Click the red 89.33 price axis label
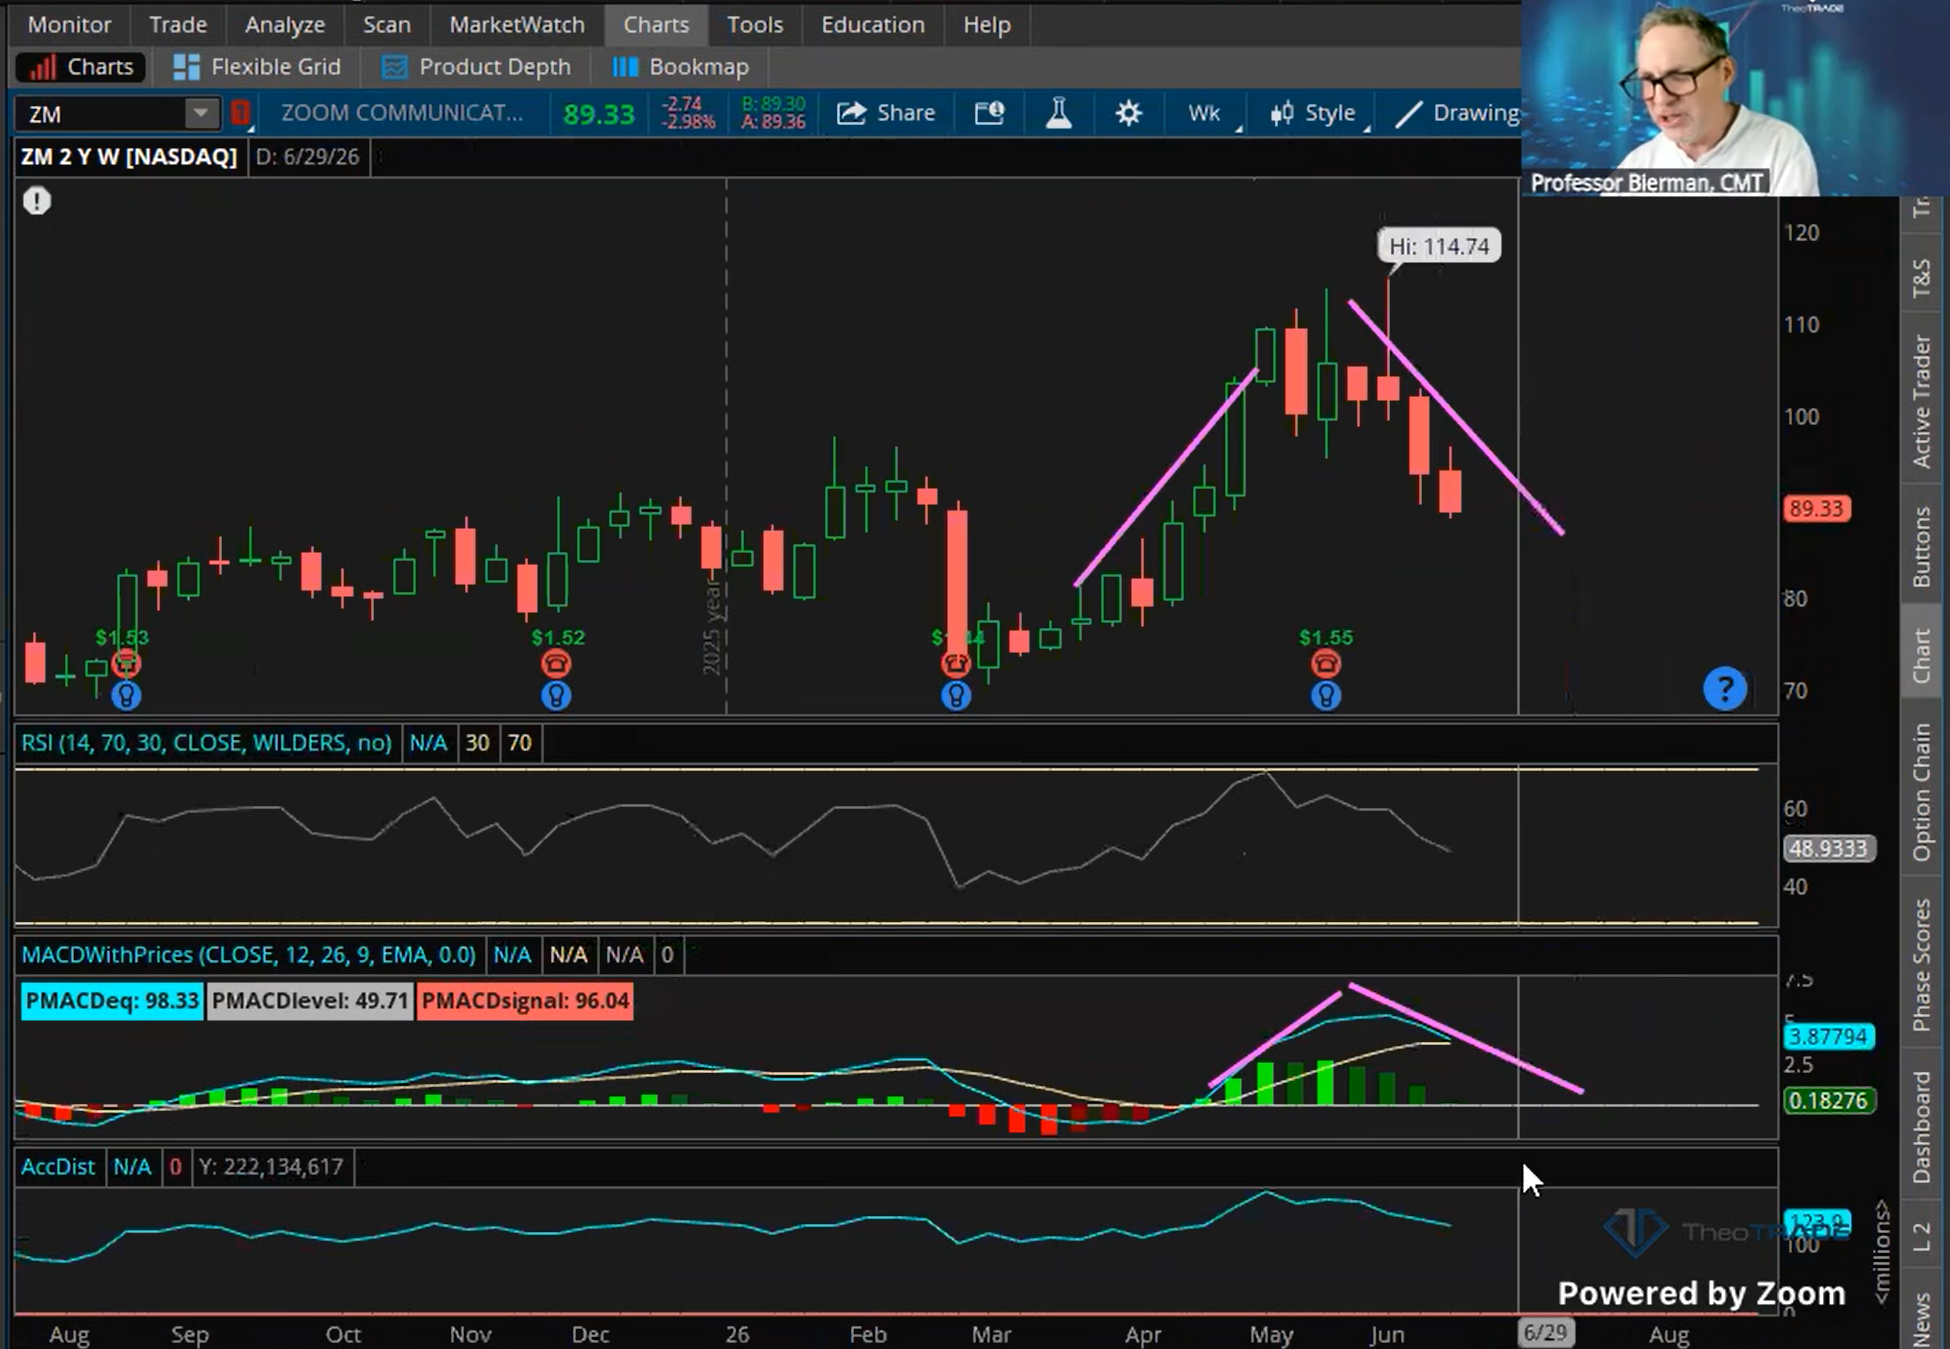This screenshot has width=1950, height=1349. coord(1816,509)
